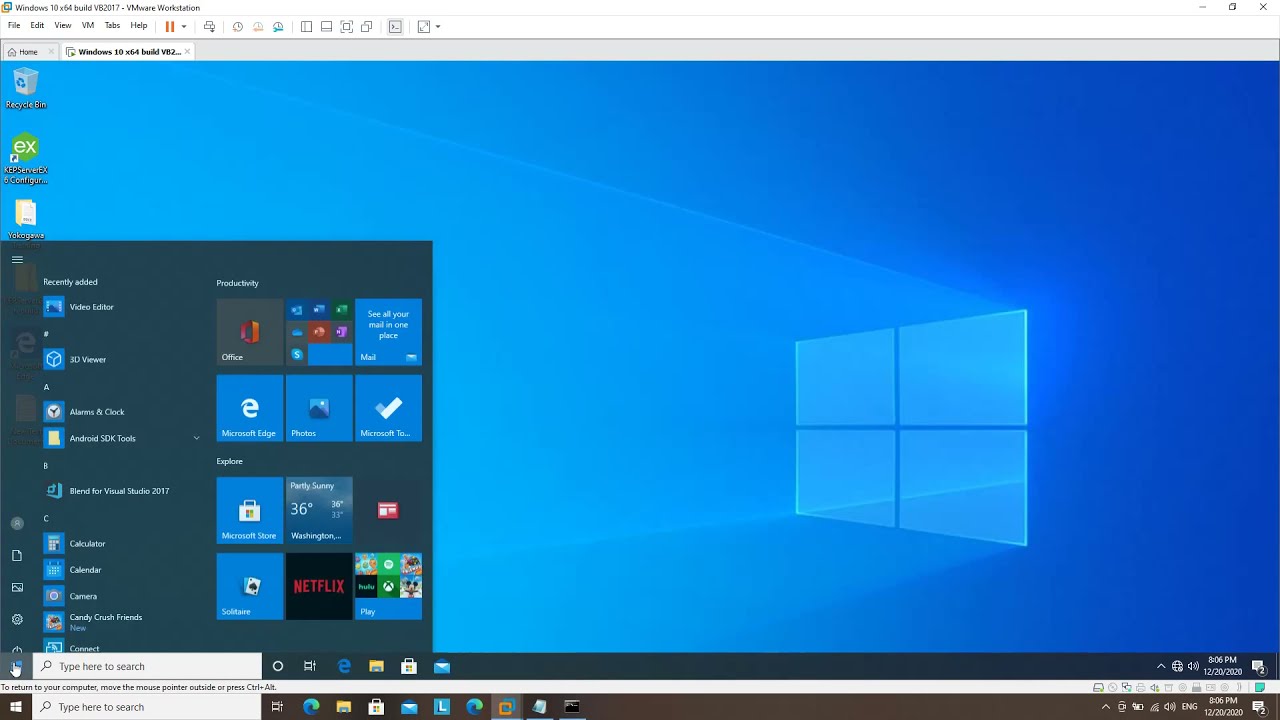Open the Solitaire tile

[x=250, y=586]
